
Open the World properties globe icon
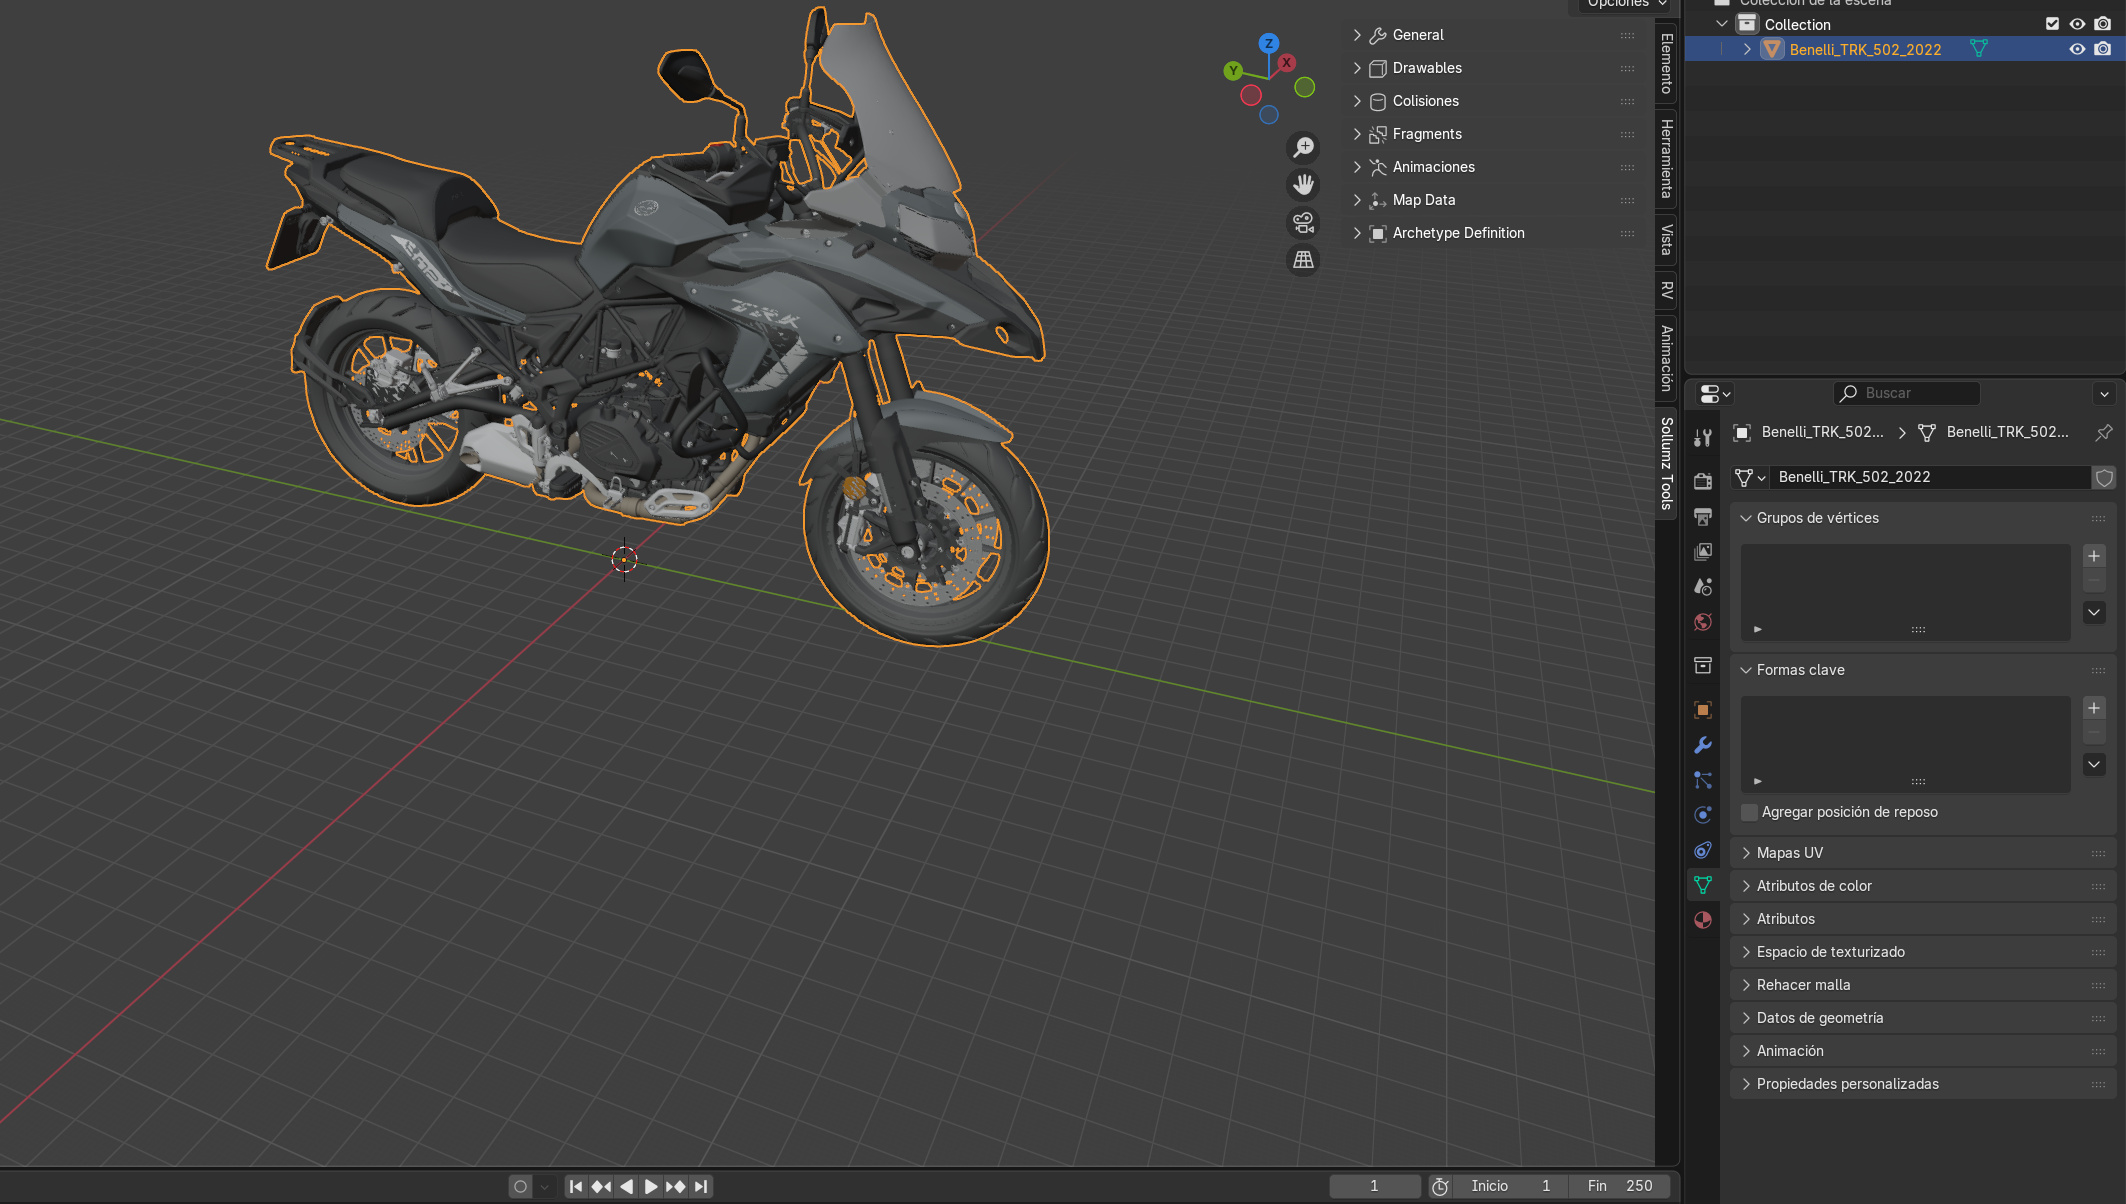coord(1703,622)
